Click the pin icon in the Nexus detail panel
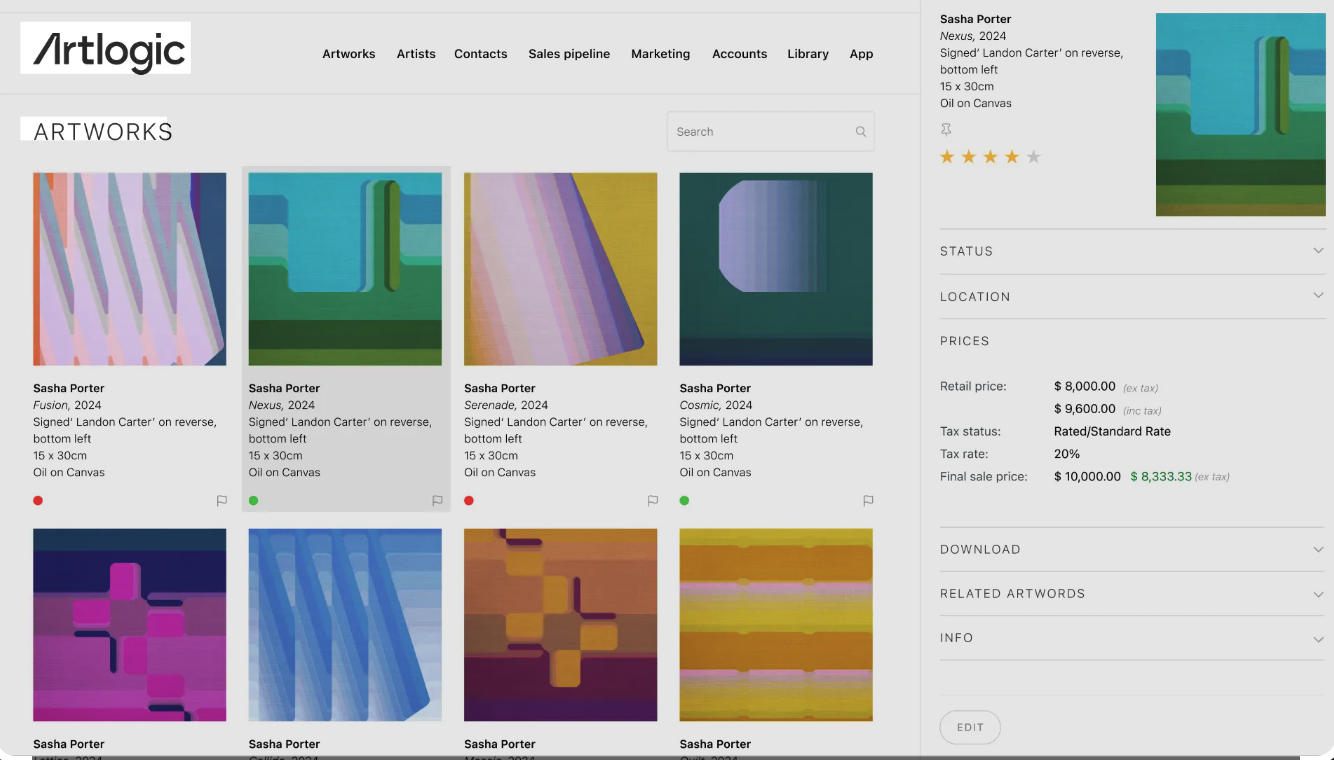Screen dimensions: 1334x760 coord(946,130)
